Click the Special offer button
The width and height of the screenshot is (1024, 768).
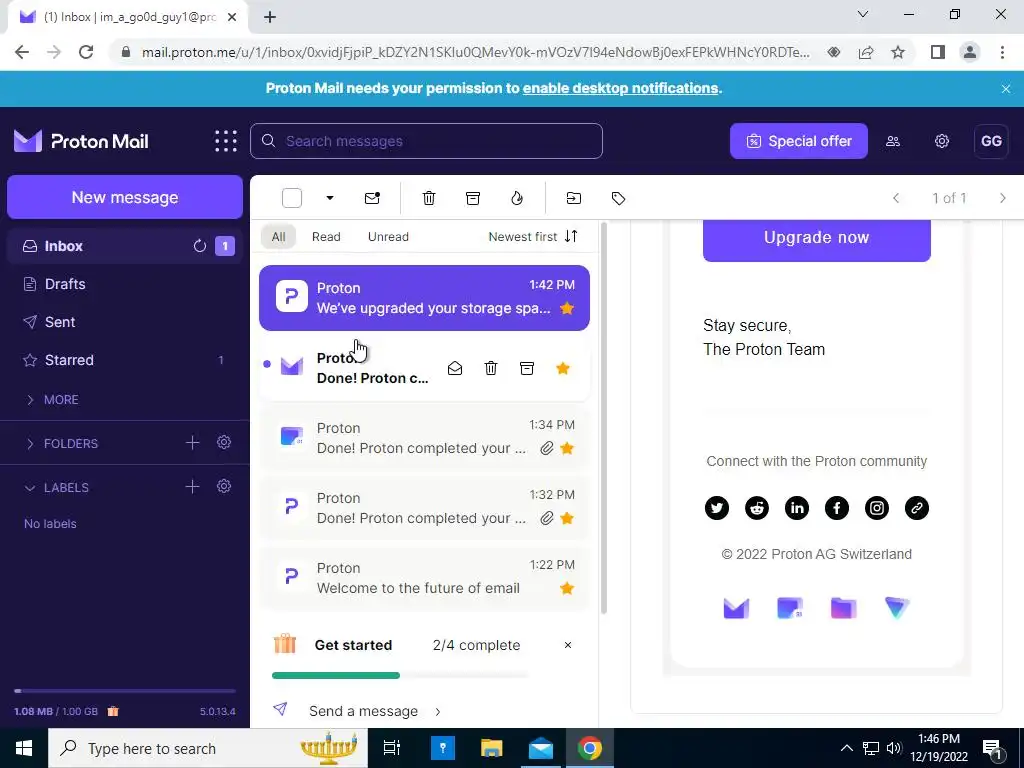tap(799, 141)
